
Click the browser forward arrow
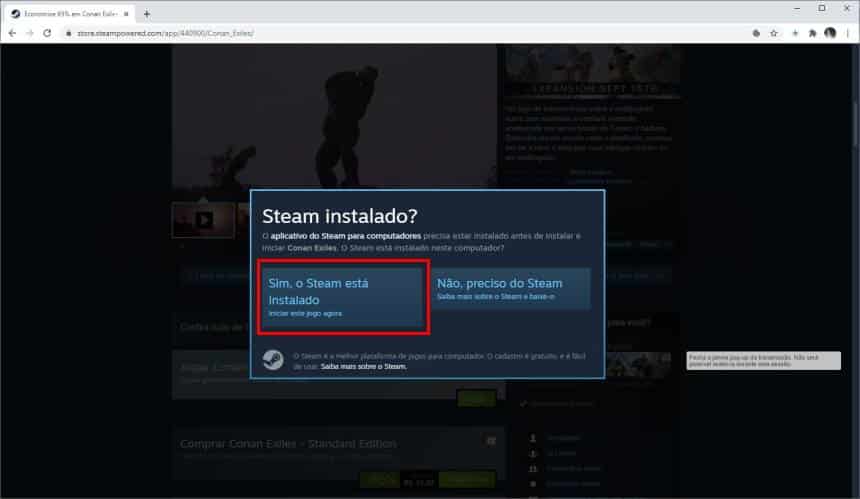coord(30,33)
